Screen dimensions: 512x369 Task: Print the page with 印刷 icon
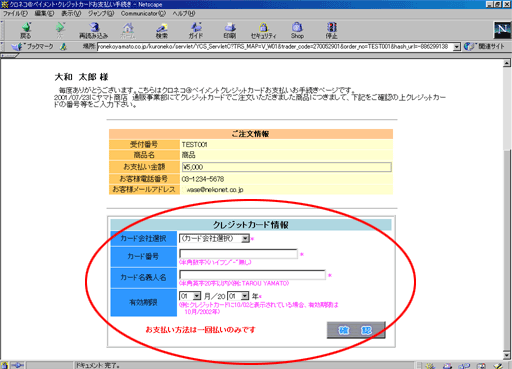230,30
